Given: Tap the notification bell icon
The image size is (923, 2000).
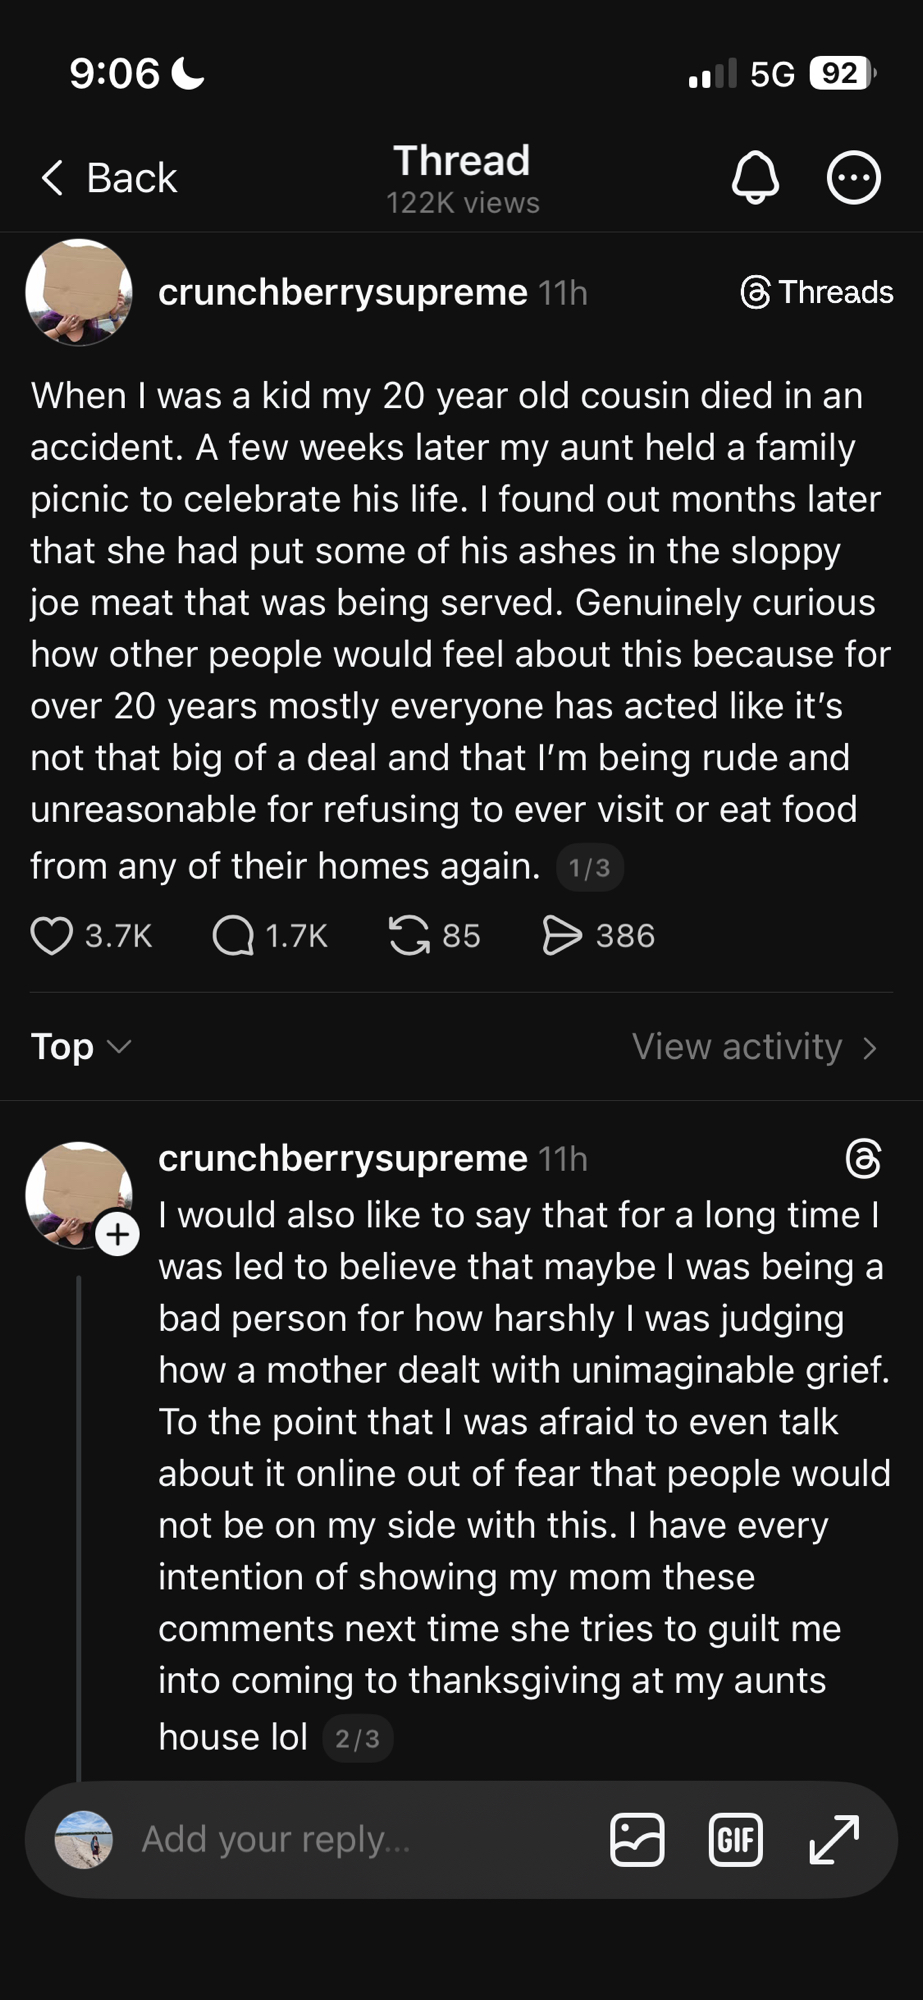Looking at the screenshot, I should [755, 178].
